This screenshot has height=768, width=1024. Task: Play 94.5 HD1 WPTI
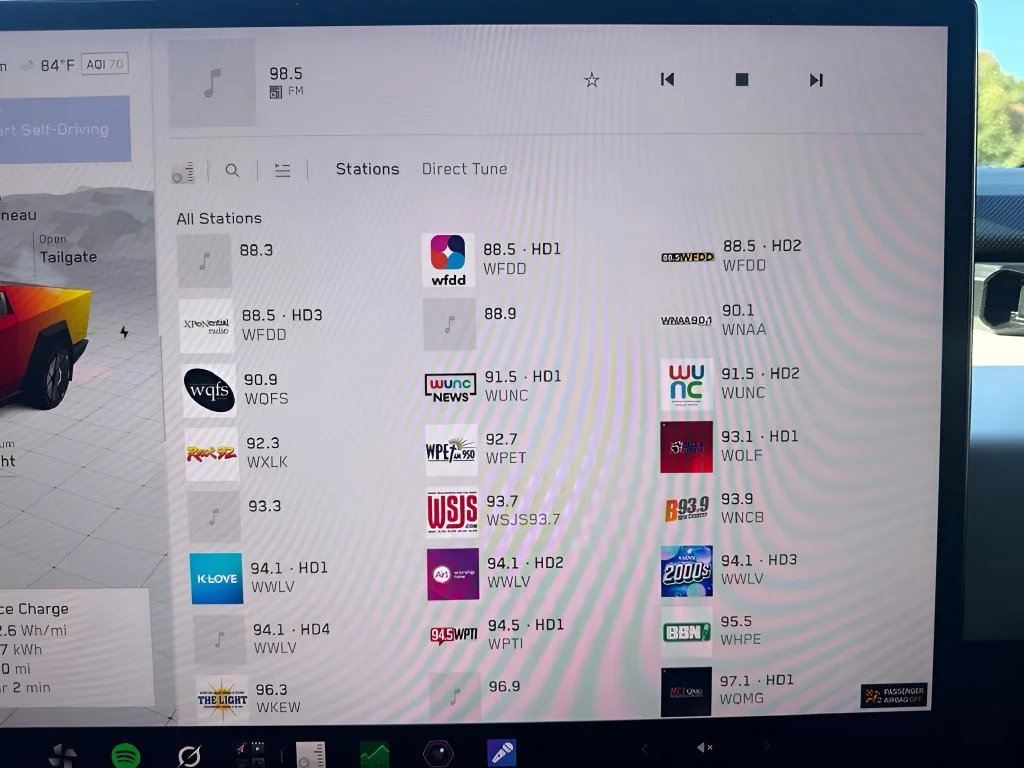[x=497, y=634]
